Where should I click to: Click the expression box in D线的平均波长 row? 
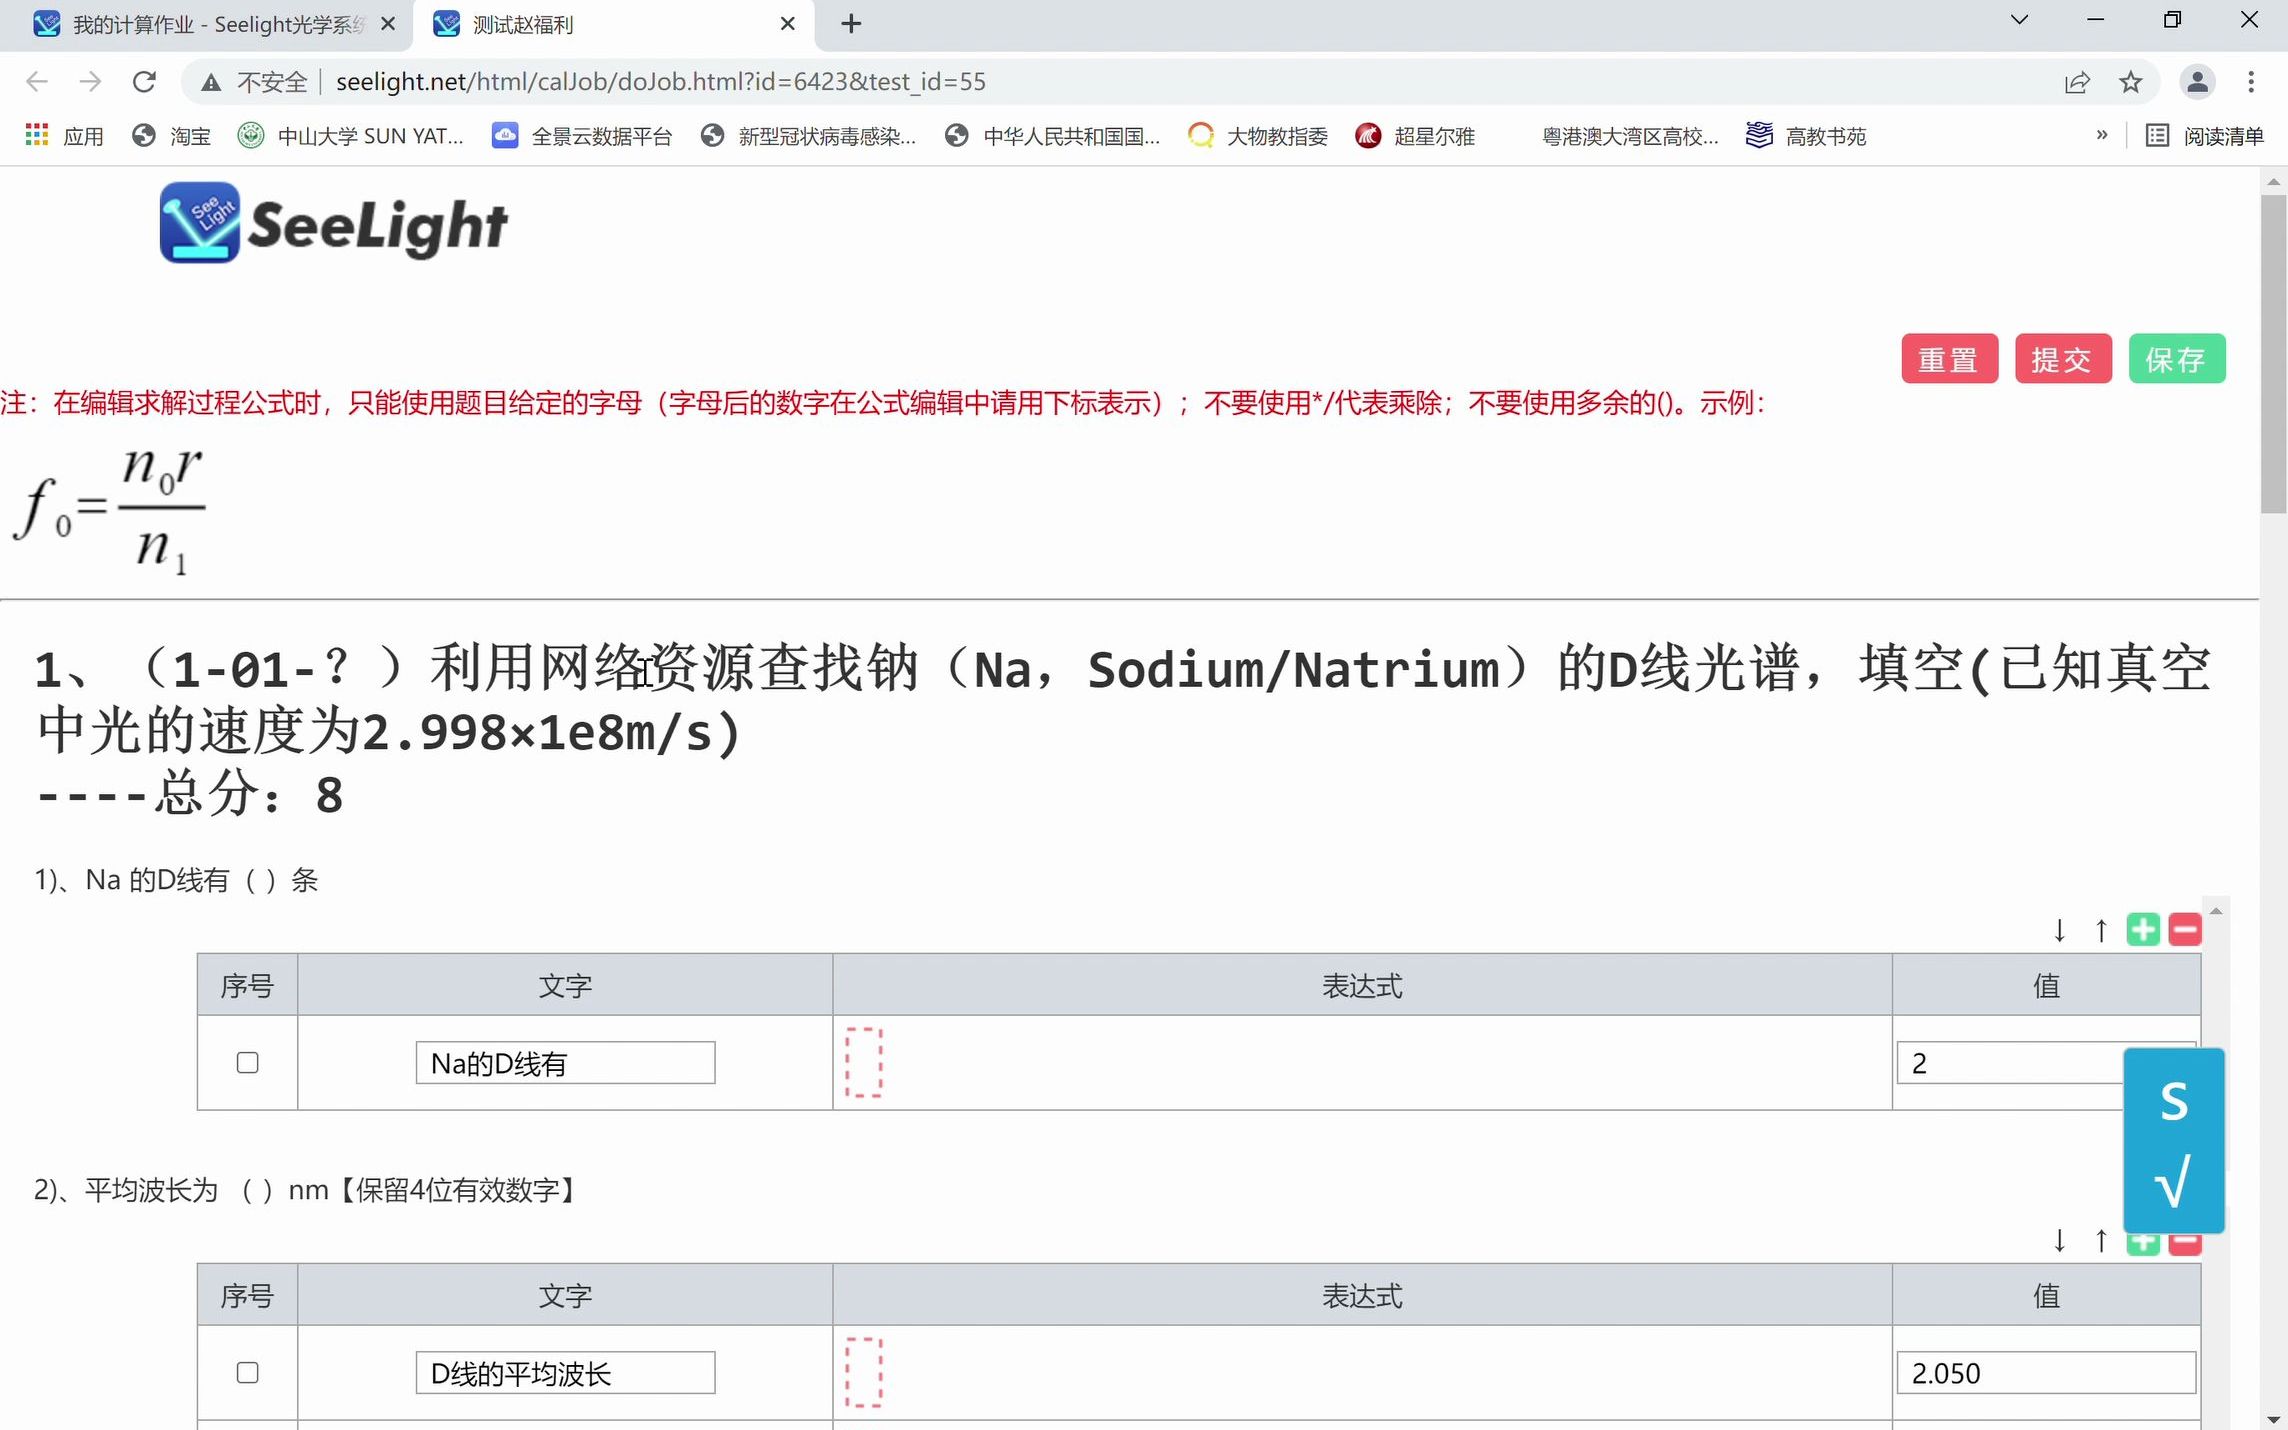tap(864, 1373)
